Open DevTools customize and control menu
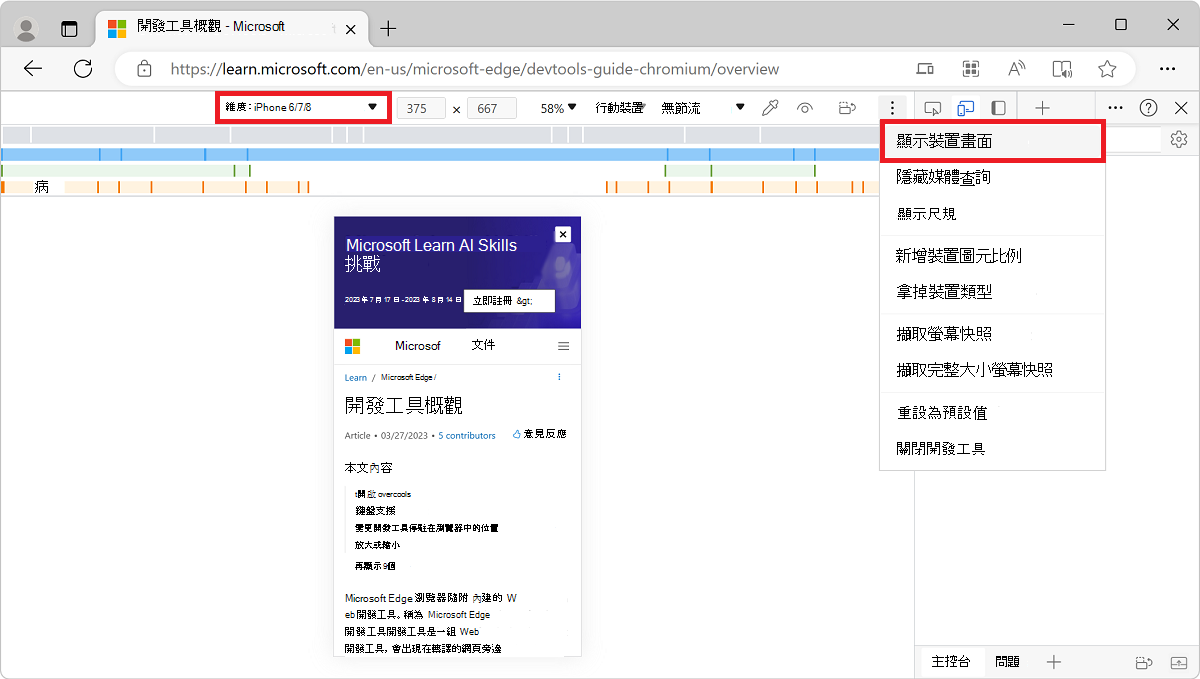 click(x=1116, y=108)
